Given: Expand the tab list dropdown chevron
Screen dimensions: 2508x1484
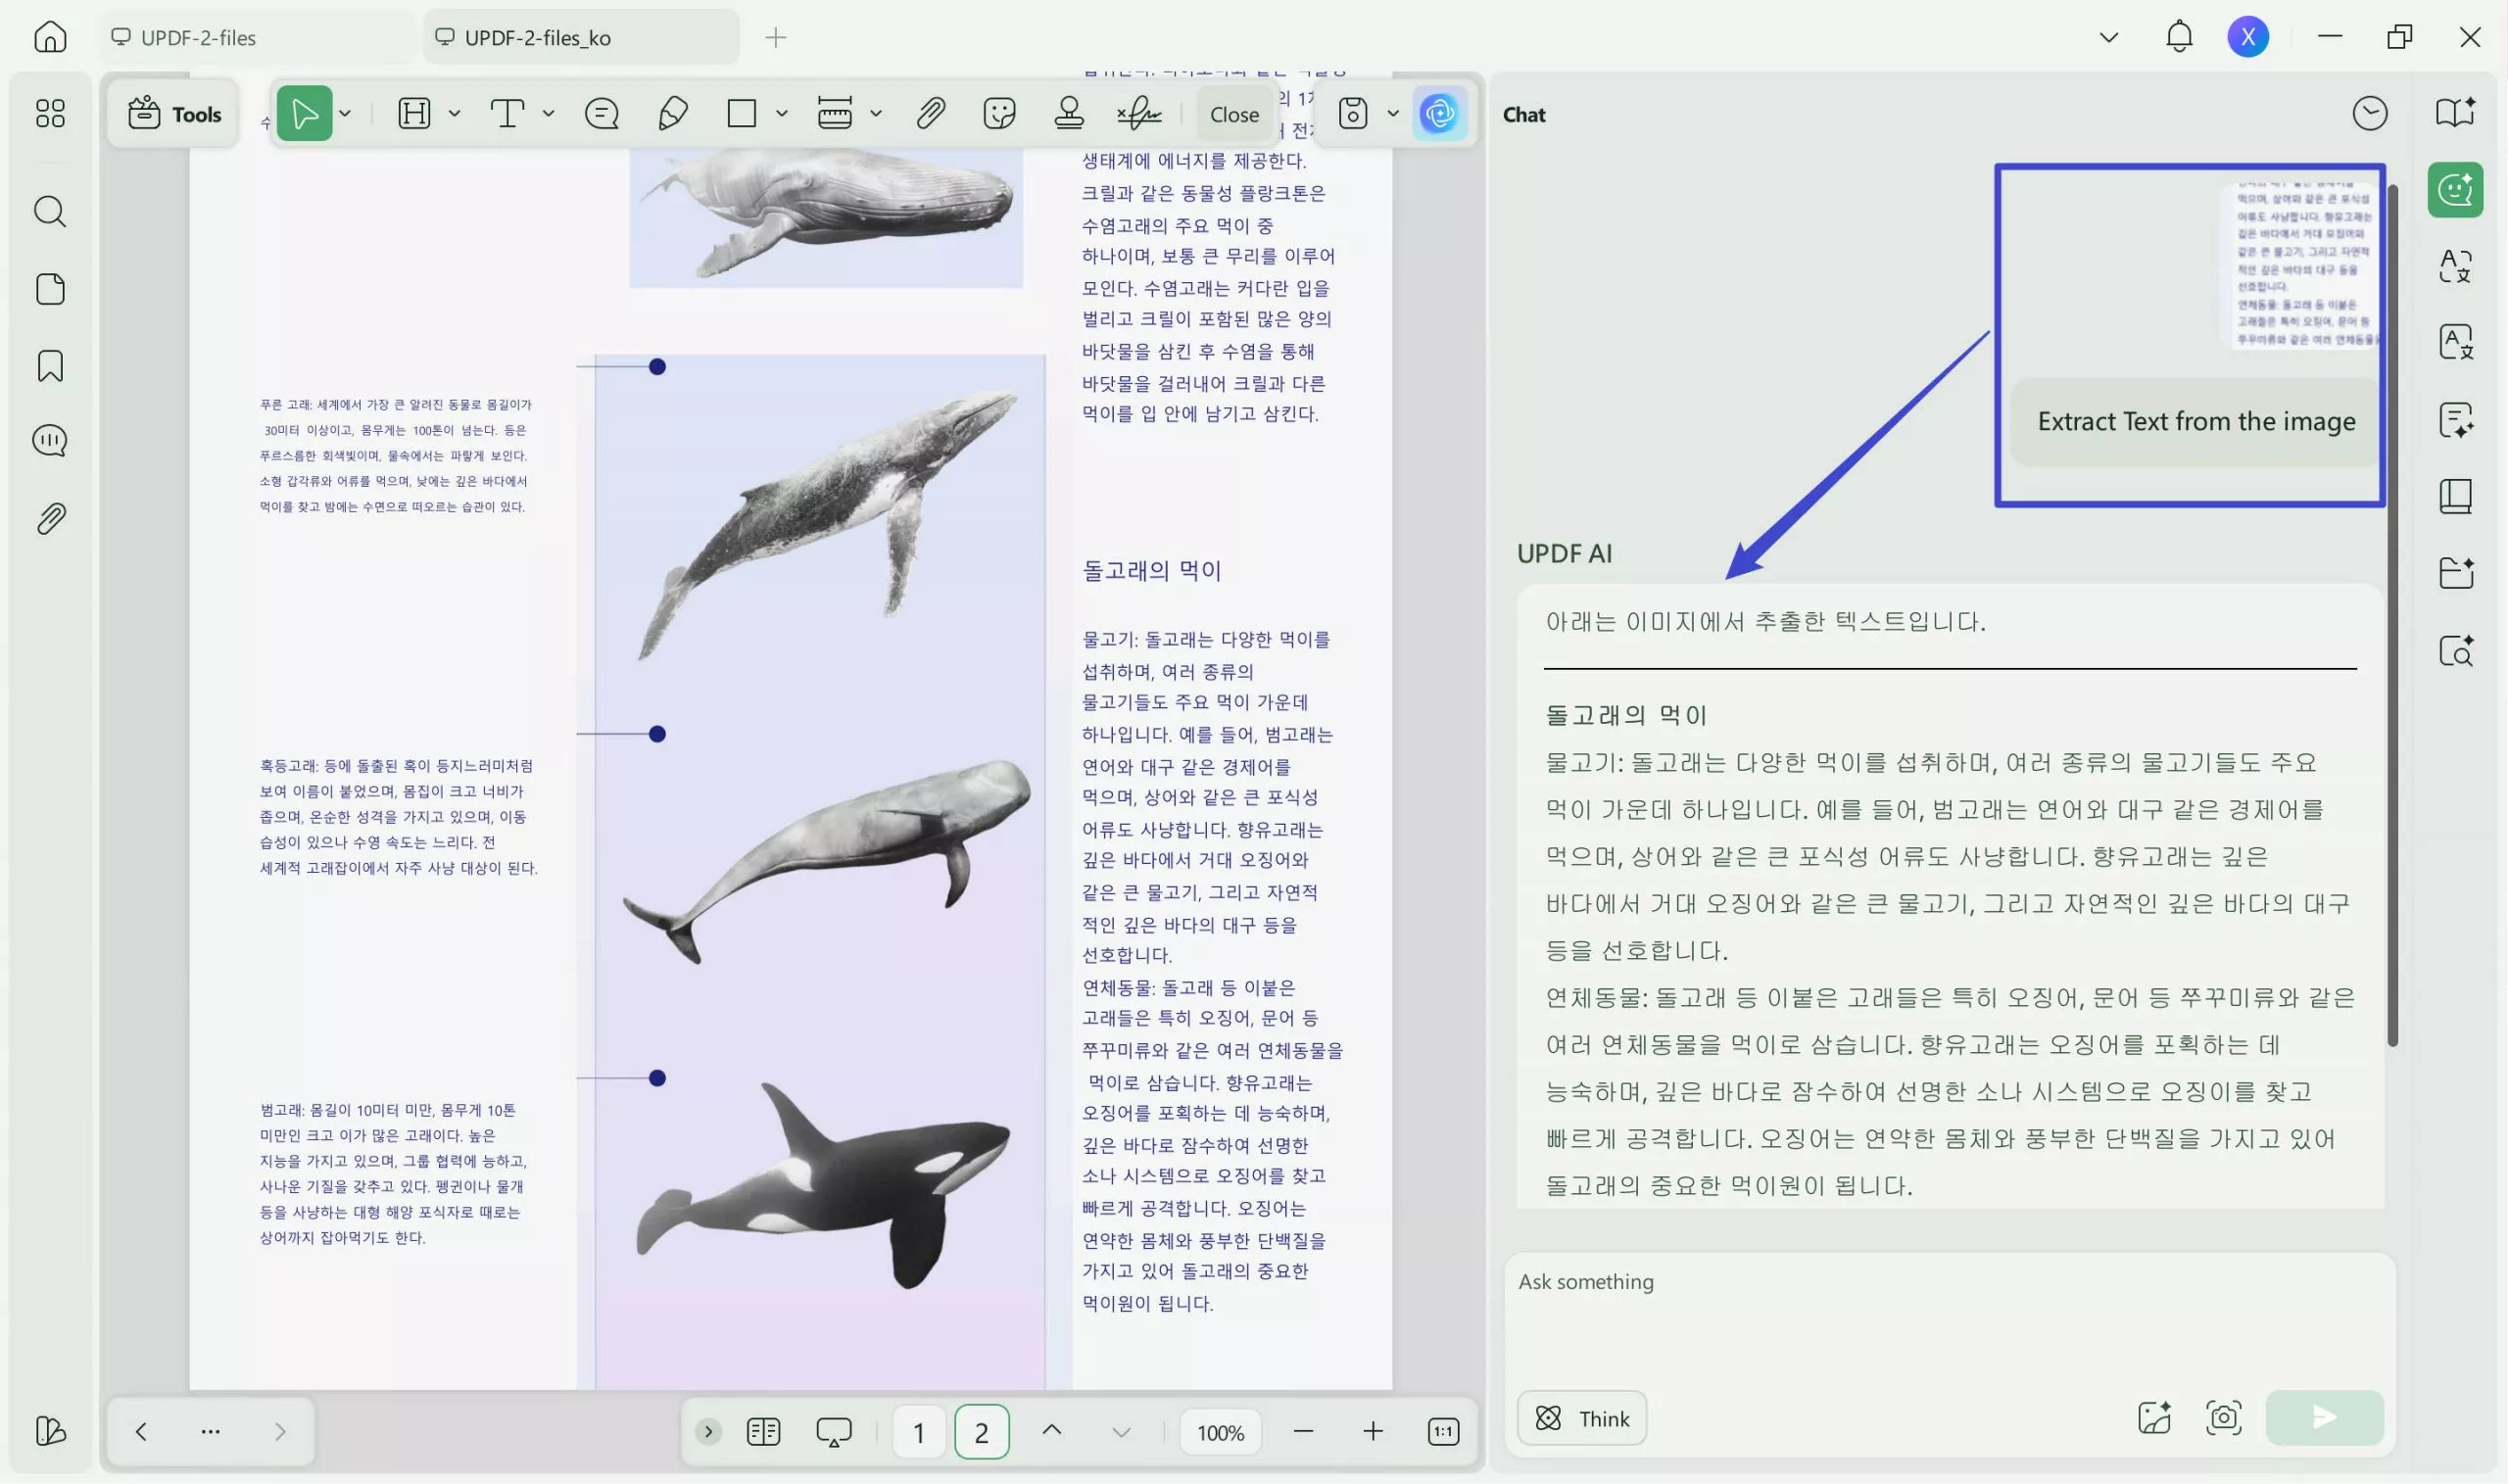Looking at the screenshot, I should pyautogui.click(x=2109, y=38).
